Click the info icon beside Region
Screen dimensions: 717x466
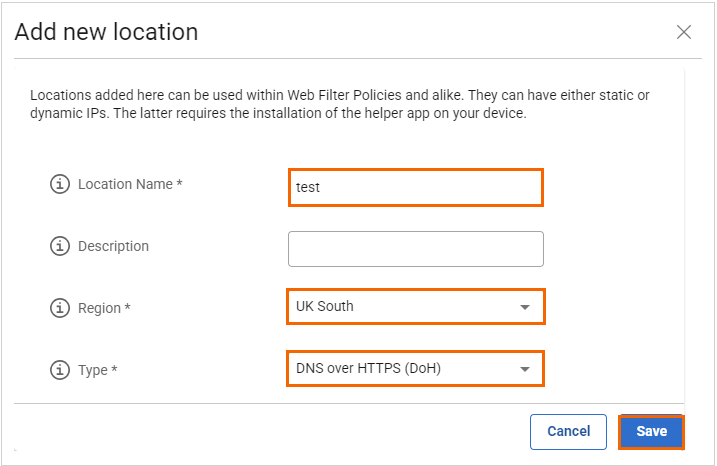pyautogui.click(x=60, y=309)
